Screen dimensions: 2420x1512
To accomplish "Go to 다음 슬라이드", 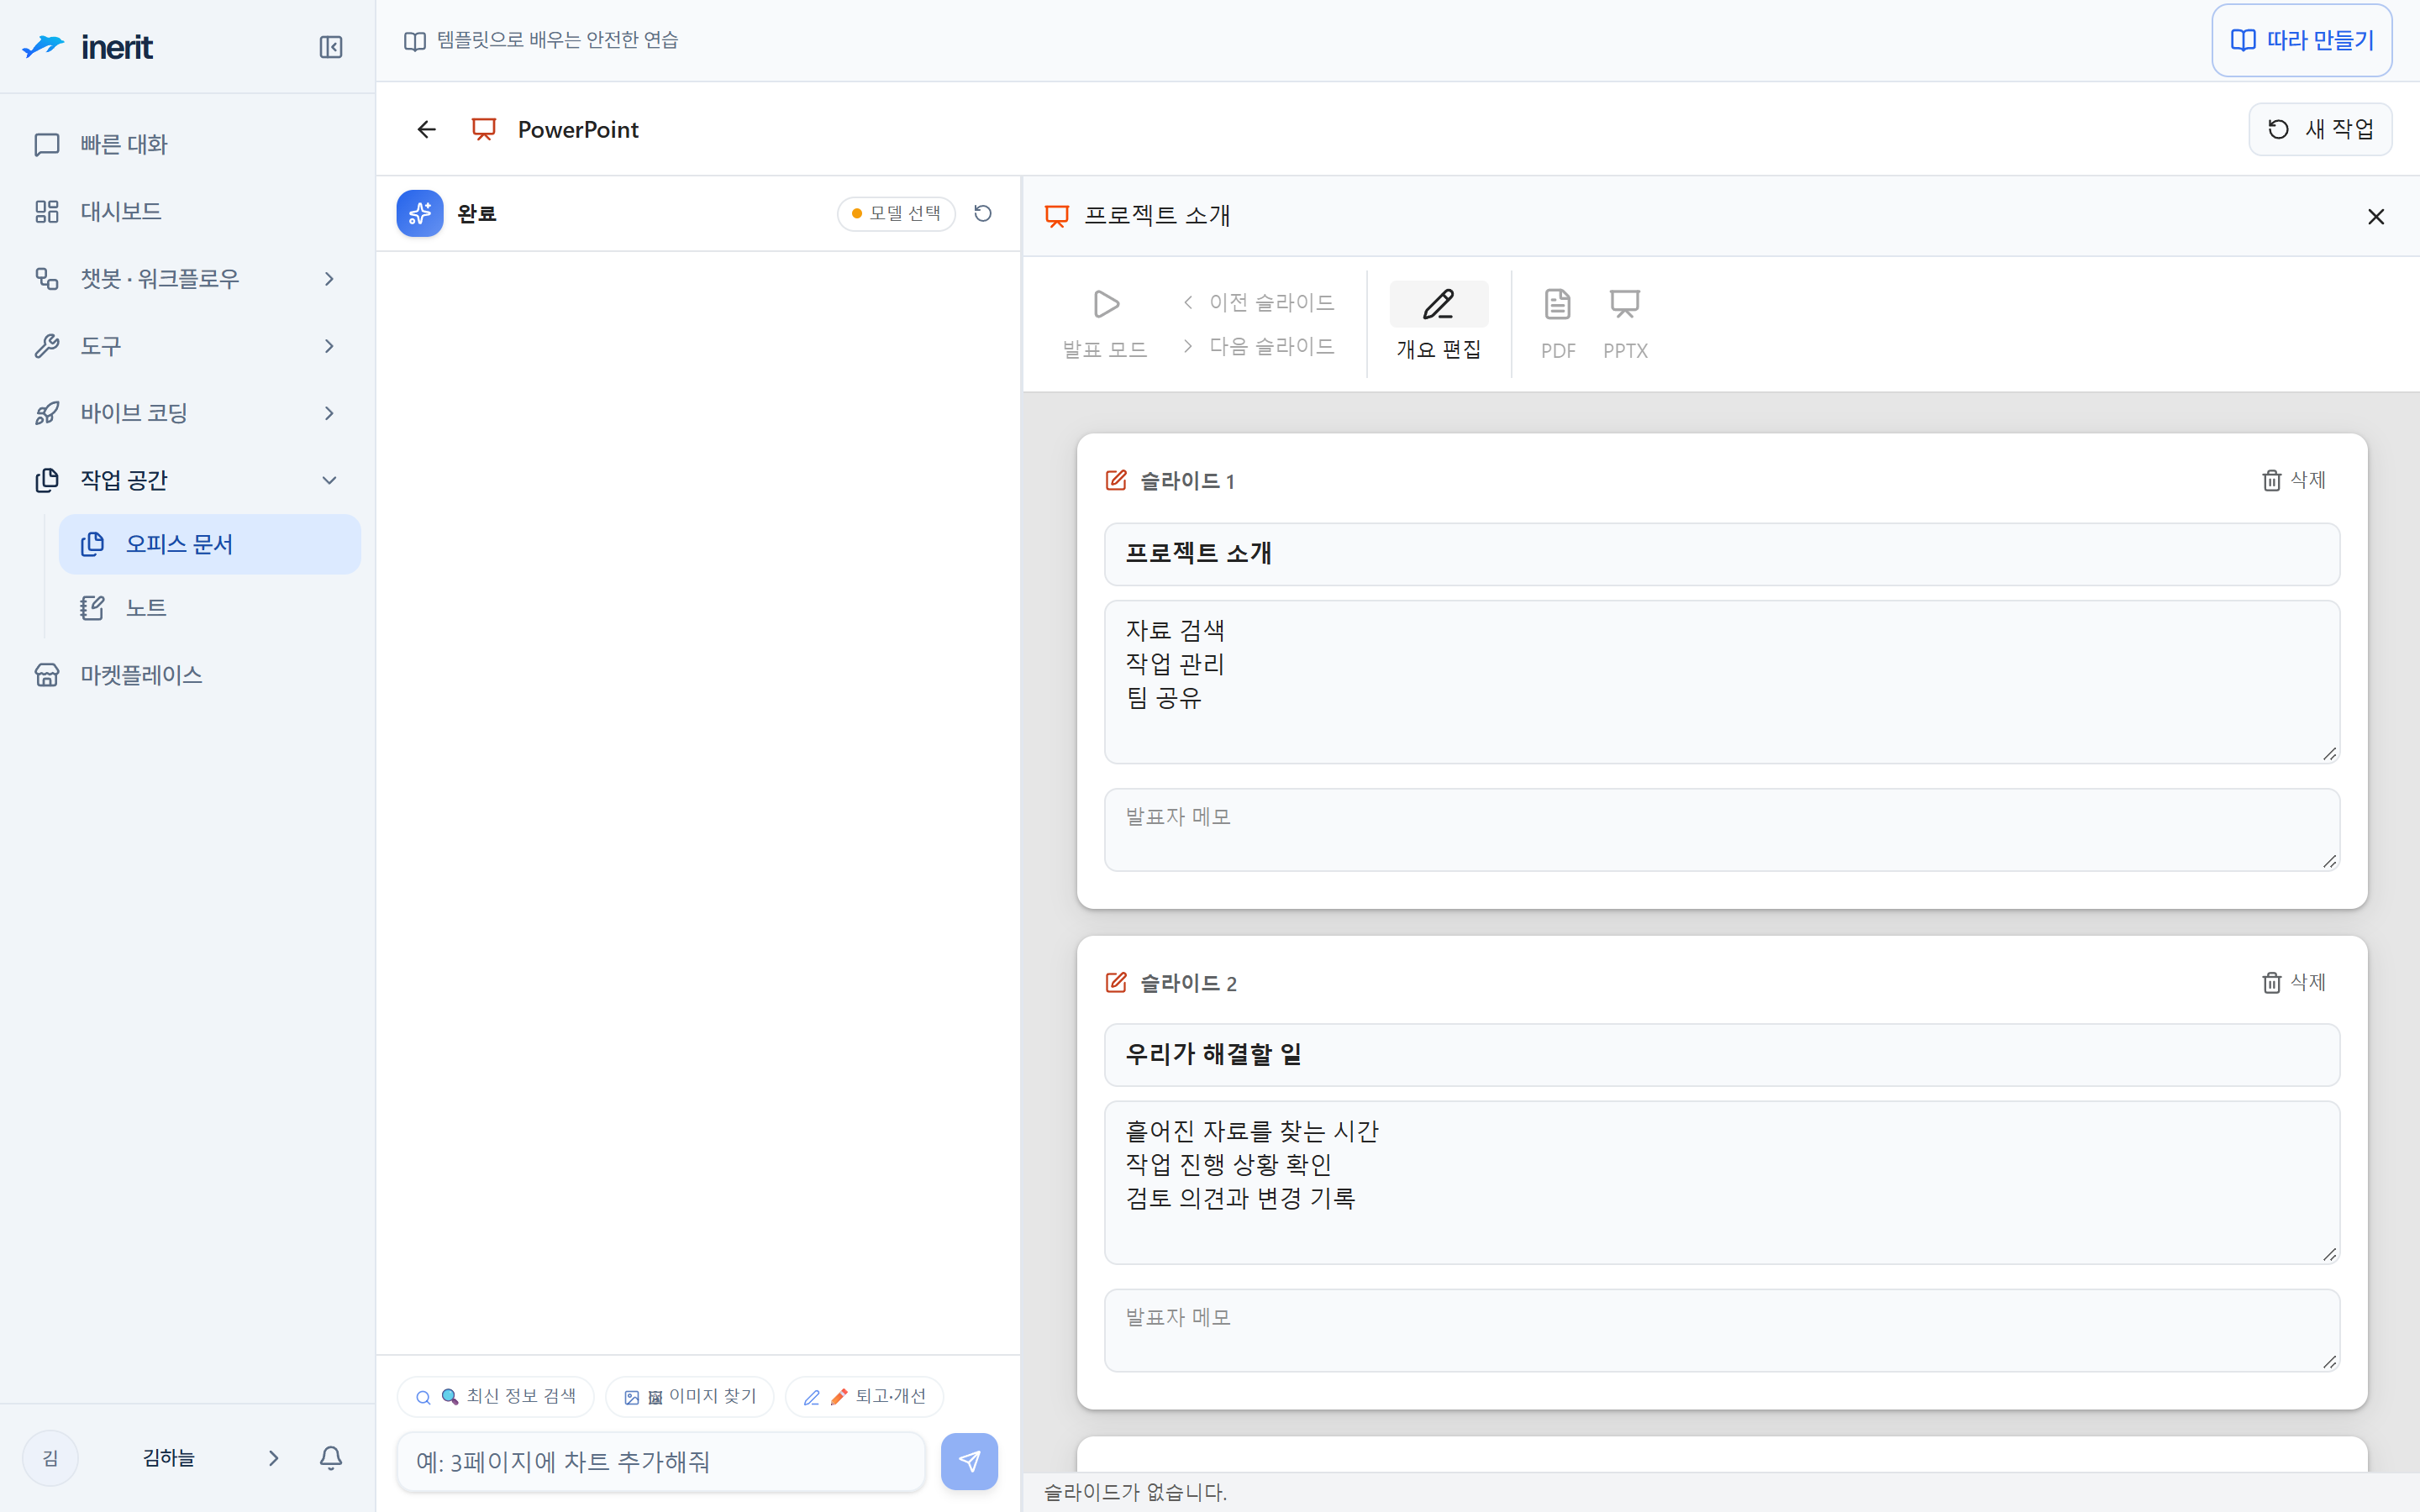I will (x=1259, y=346).
